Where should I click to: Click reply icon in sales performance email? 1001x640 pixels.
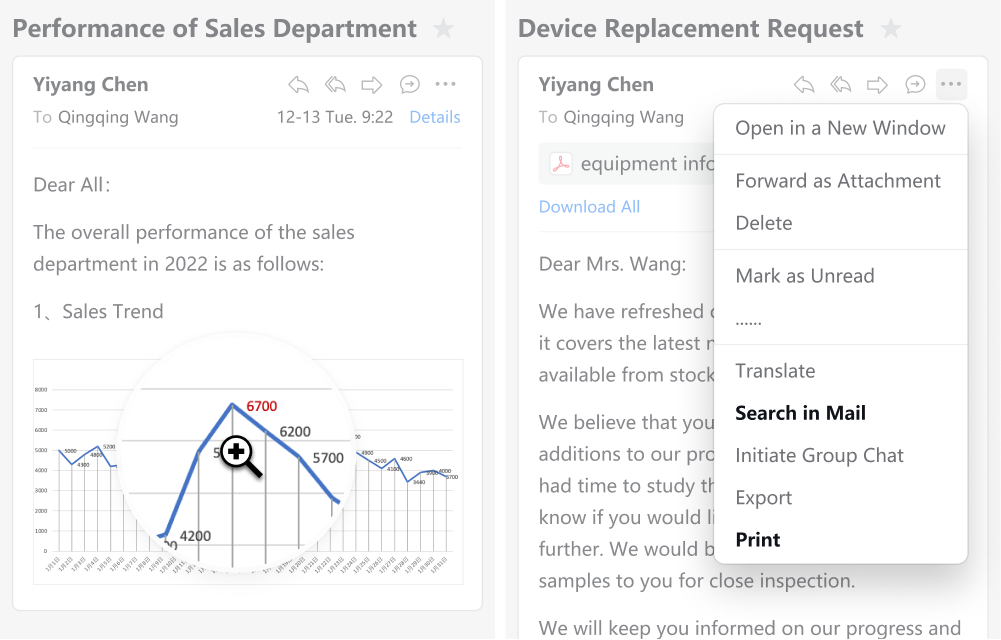[298, 85]
